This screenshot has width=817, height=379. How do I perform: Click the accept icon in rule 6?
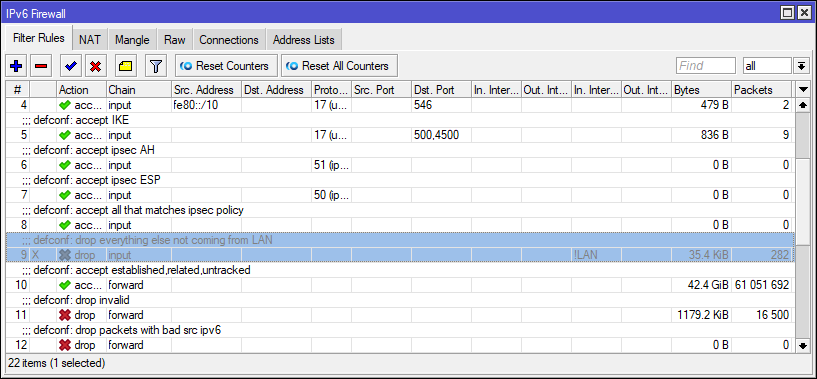[65, 165]
